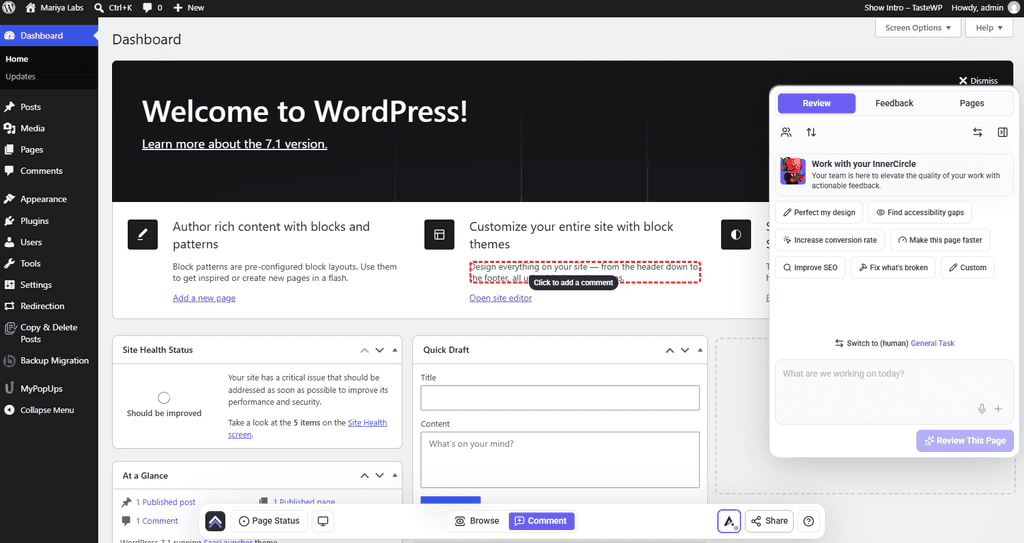Focus the Quick Draft content textarea
This screenshot has height=543, width=1024.
pos(560,459)
